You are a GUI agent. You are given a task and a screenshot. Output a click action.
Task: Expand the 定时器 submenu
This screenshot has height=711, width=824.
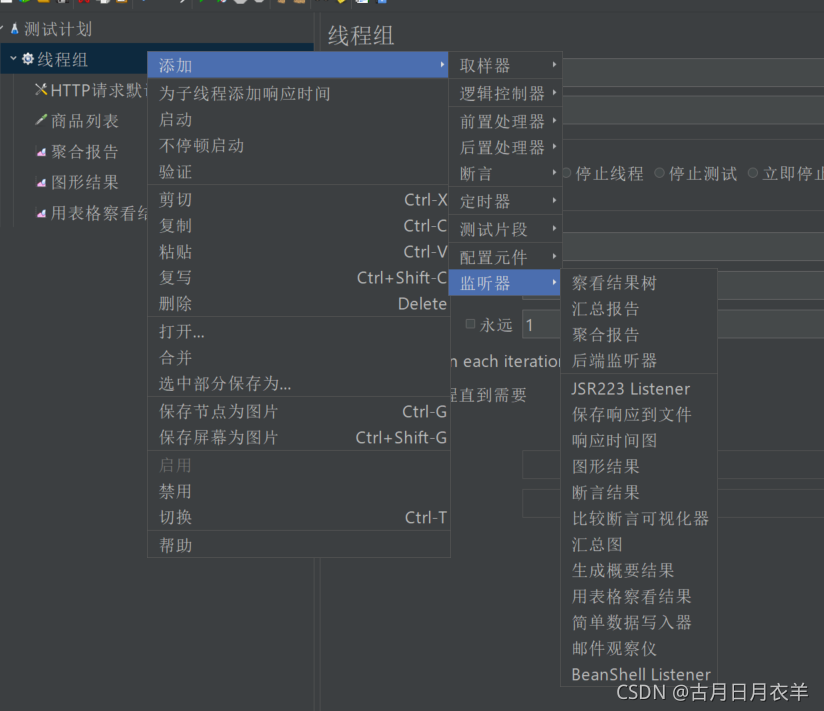(x=506, y=201)
